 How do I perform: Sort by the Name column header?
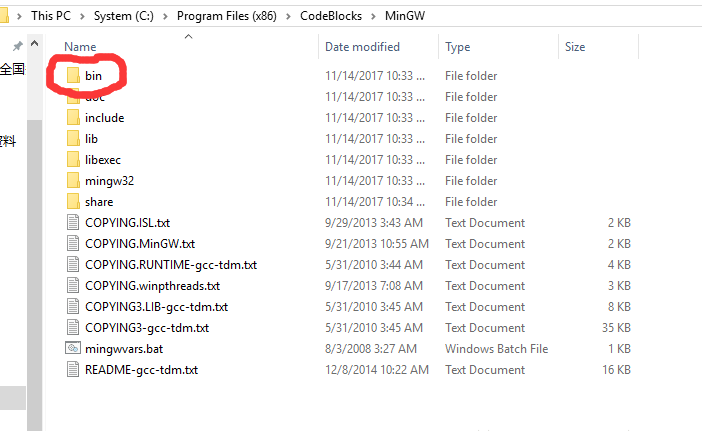pos(80,47)
